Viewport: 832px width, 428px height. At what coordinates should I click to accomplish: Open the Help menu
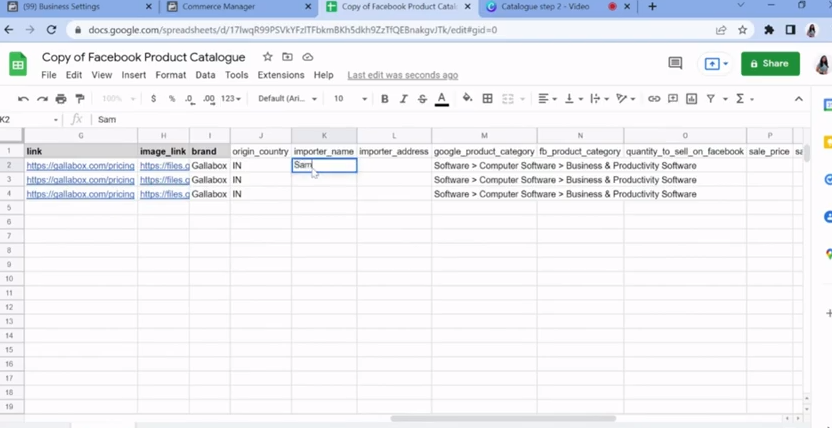(x=324, y=75)
